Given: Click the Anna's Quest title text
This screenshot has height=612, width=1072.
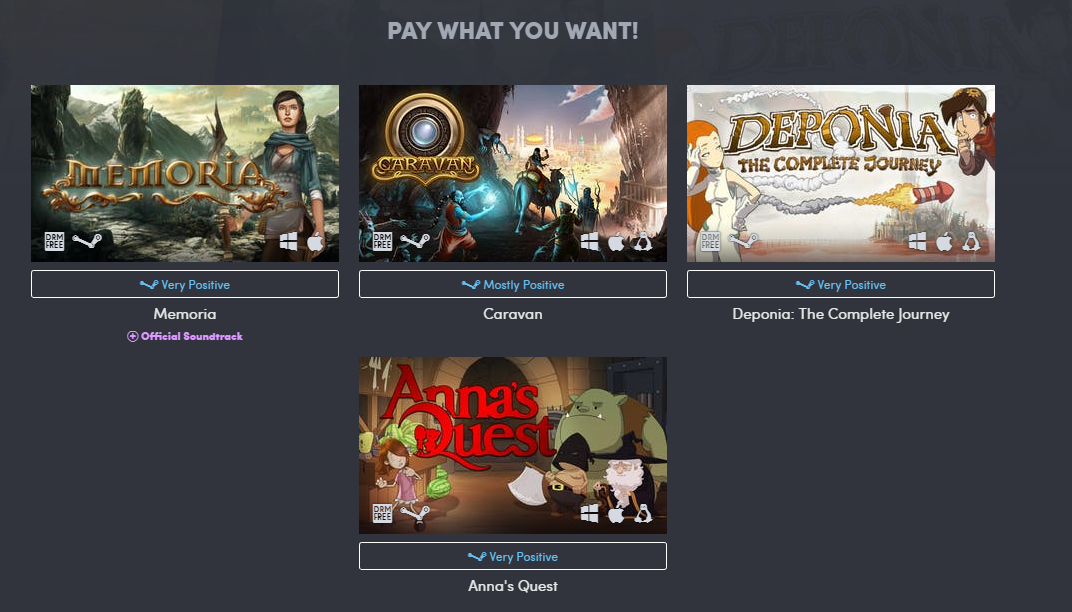Looking at the screenshot, I should (513, 586).
